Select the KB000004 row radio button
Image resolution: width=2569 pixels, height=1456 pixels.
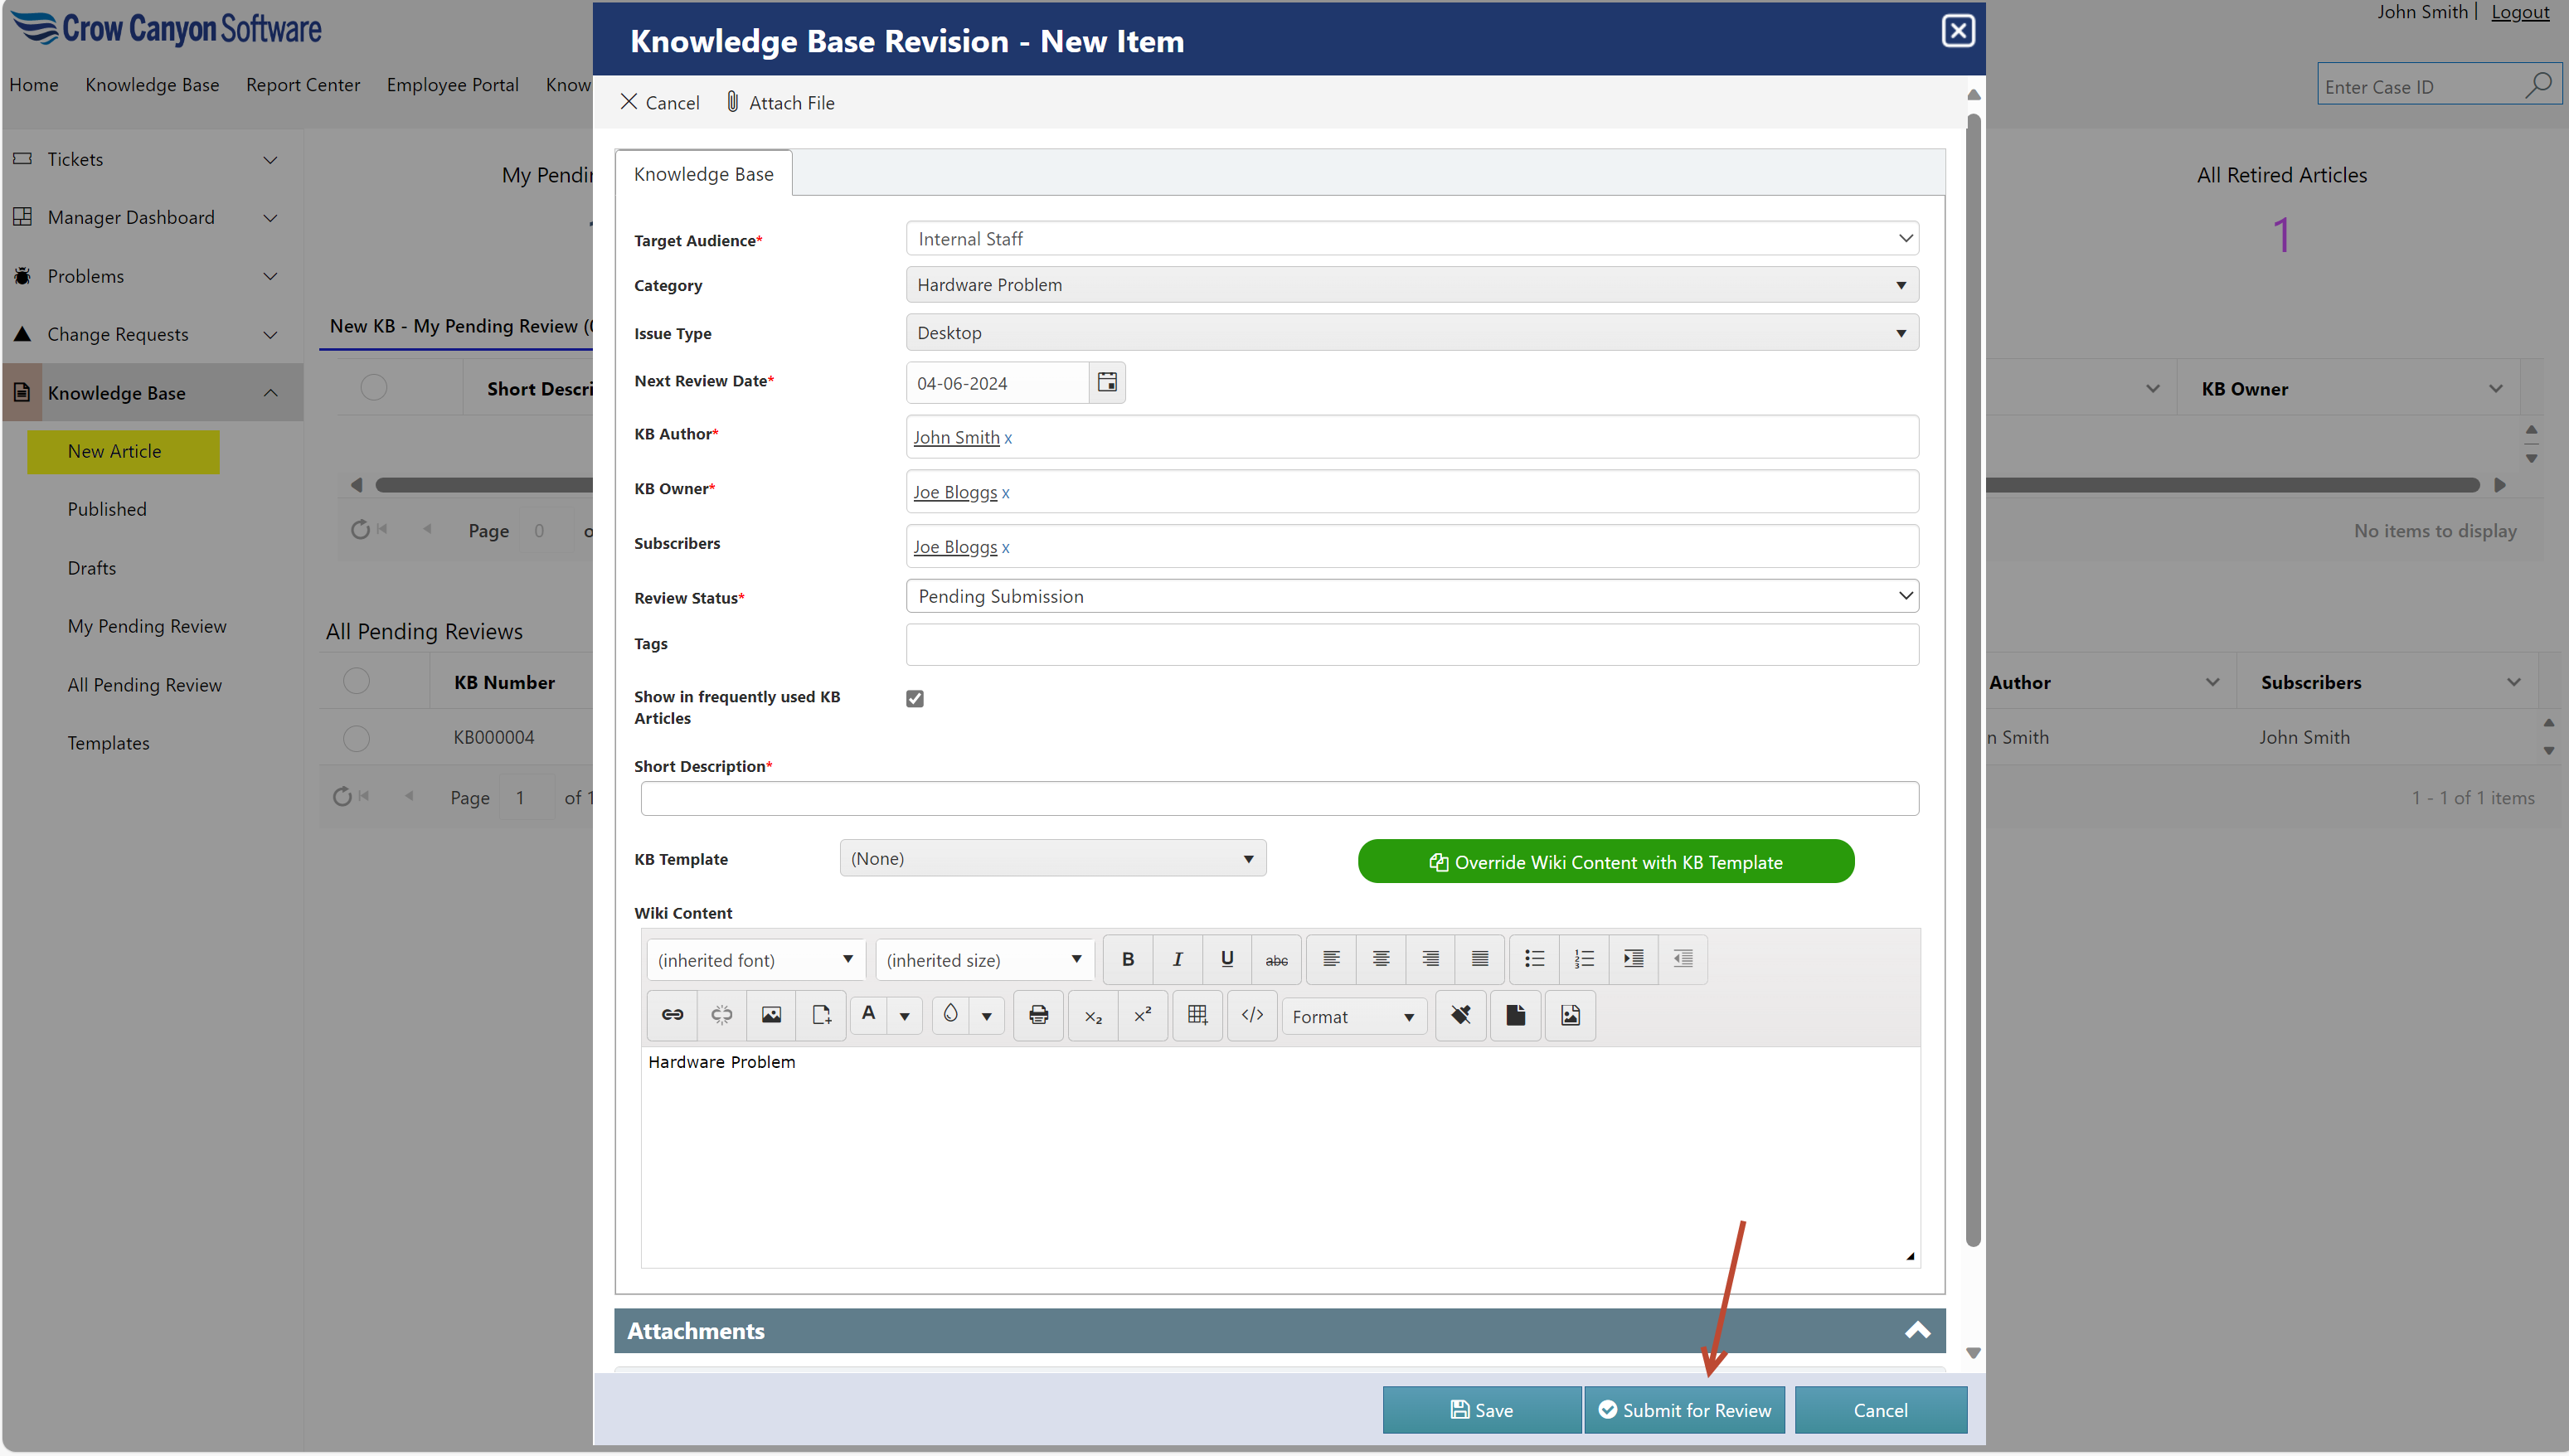pyautogui.click(x=356, y=738)
